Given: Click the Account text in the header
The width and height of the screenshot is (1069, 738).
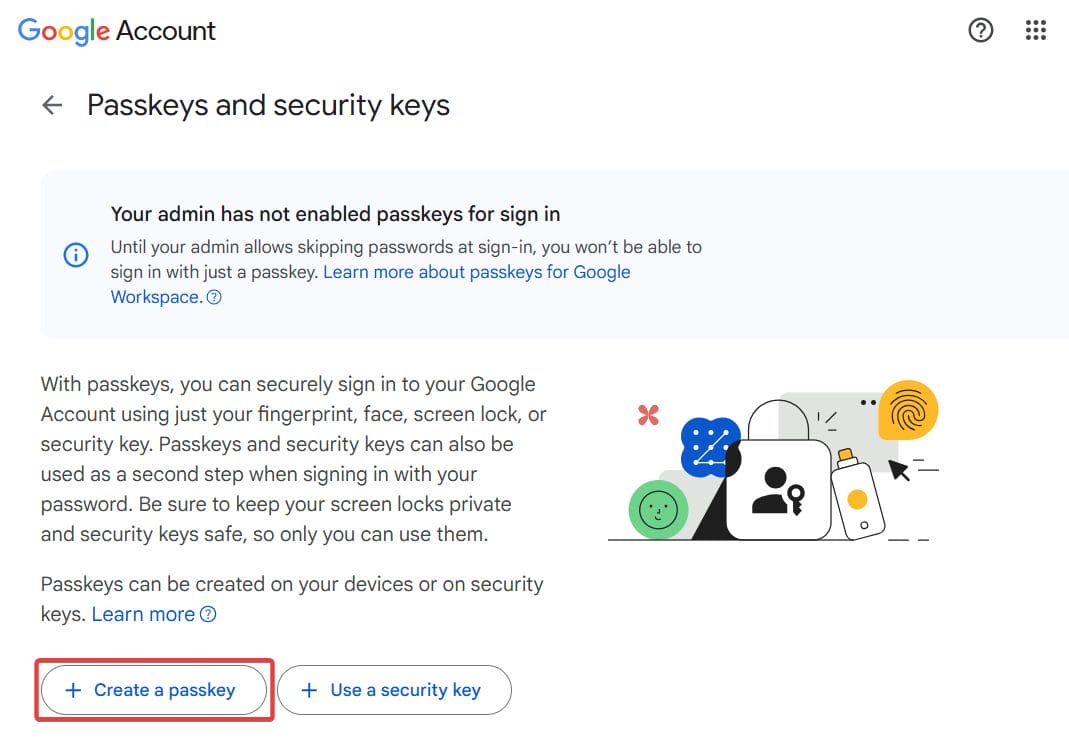Looking at the screenshot, I should click(x=166, y=30).
